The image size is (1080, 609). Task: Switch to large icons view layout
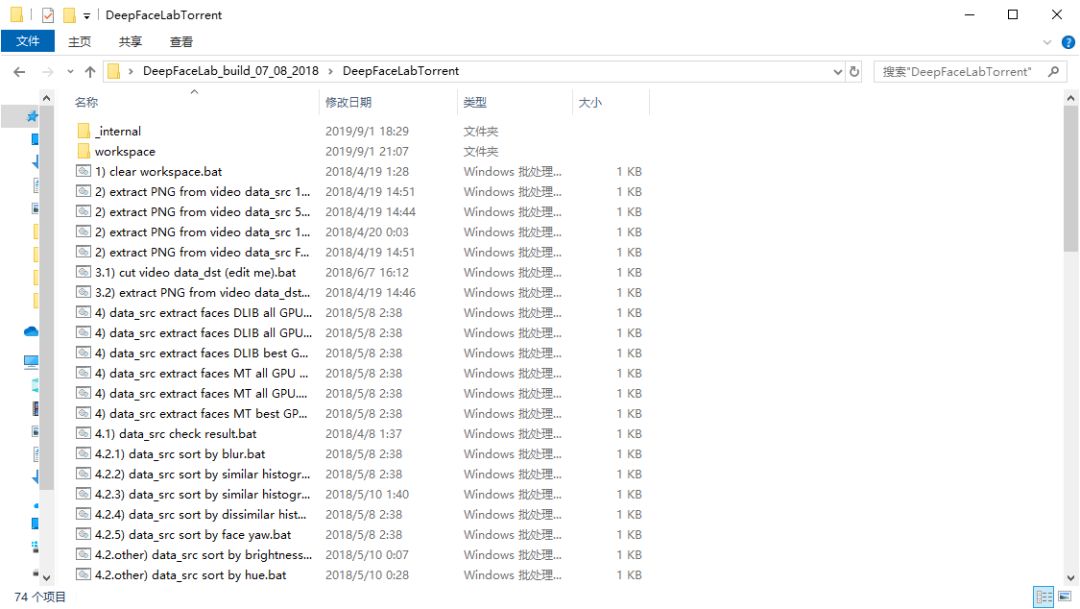(x=1065, y=597)
